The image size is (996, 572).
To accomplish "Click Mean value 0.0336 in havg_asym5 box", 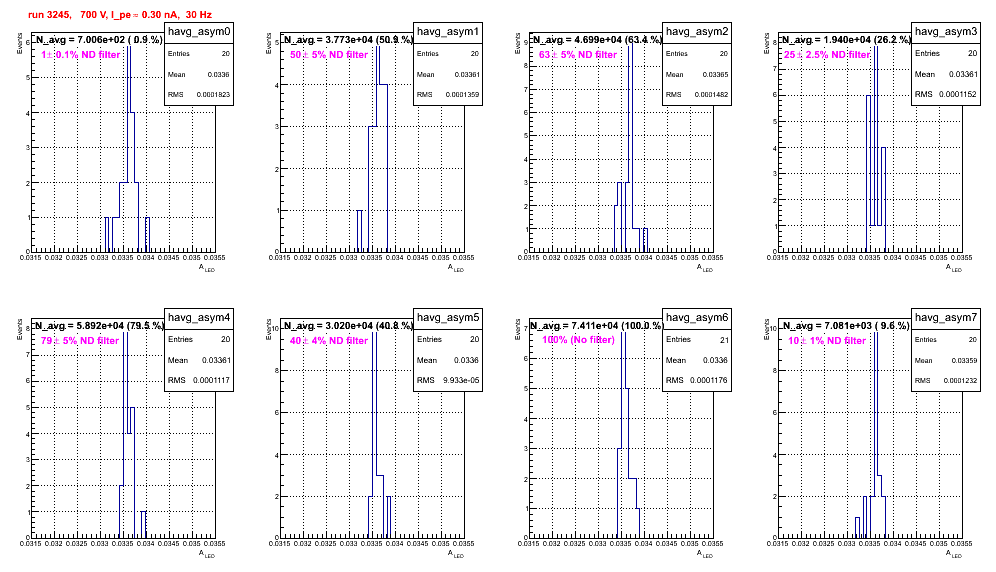I will (467, 360).
